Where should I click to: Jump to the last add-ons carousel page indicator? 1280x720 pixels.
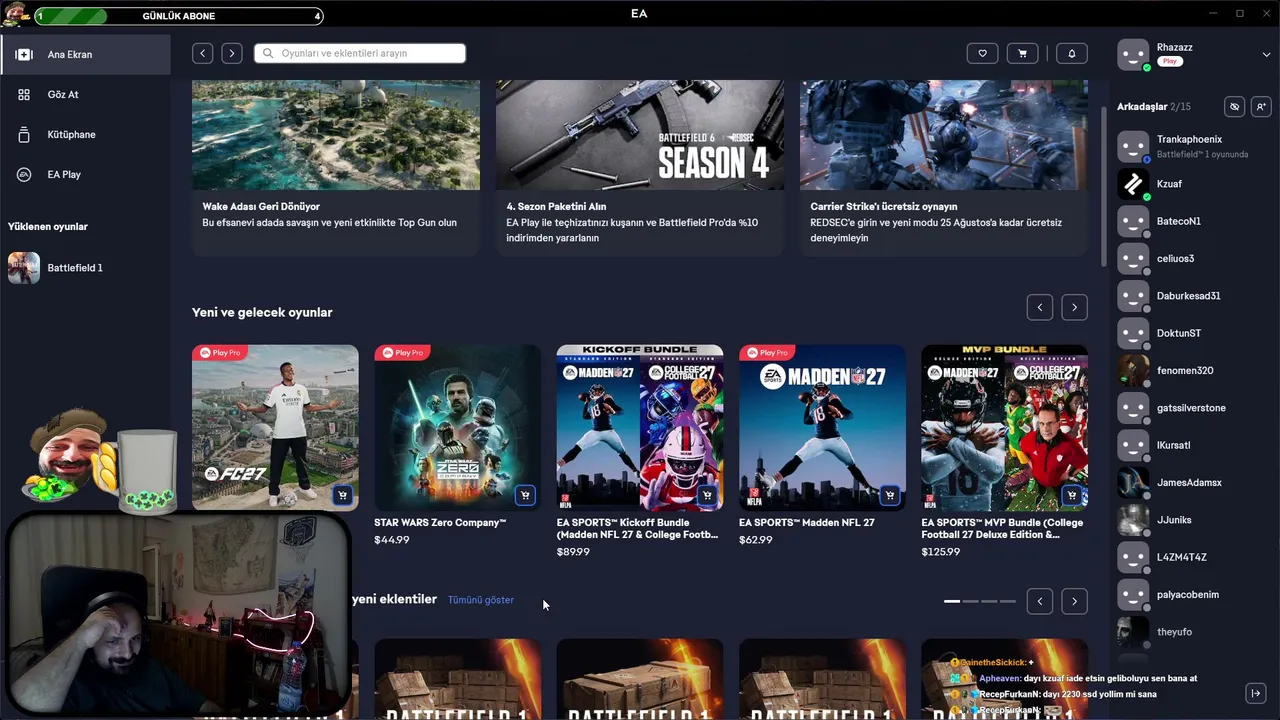click(x=1008, y=601)
